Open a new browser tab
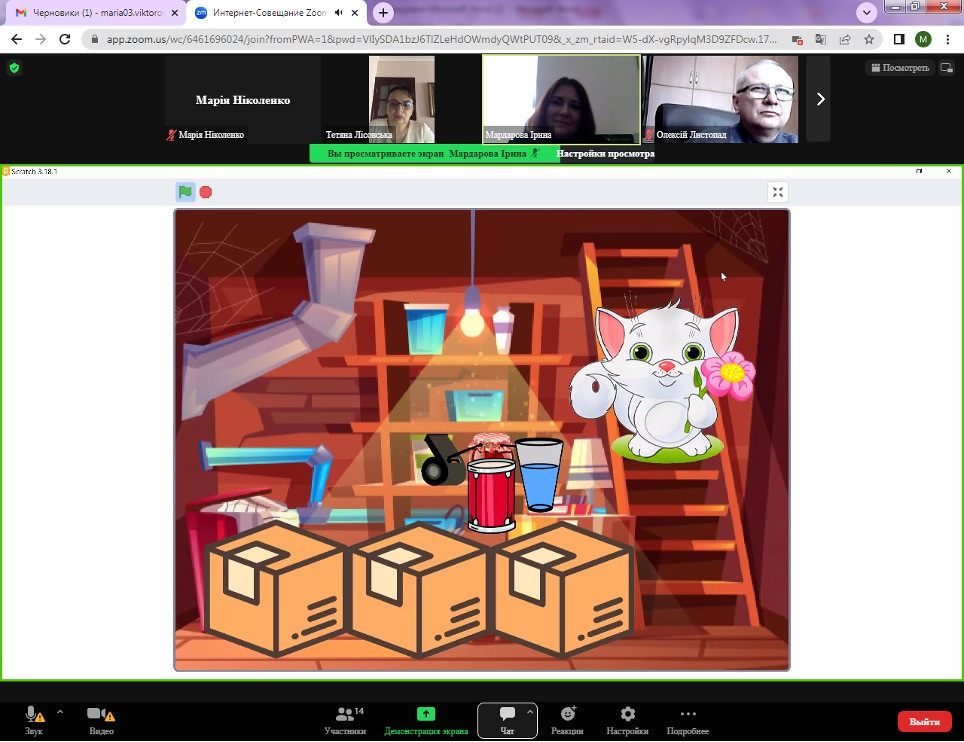Viewport: 964px width, 742px height. pyautogui.click(x=383, y=13)
